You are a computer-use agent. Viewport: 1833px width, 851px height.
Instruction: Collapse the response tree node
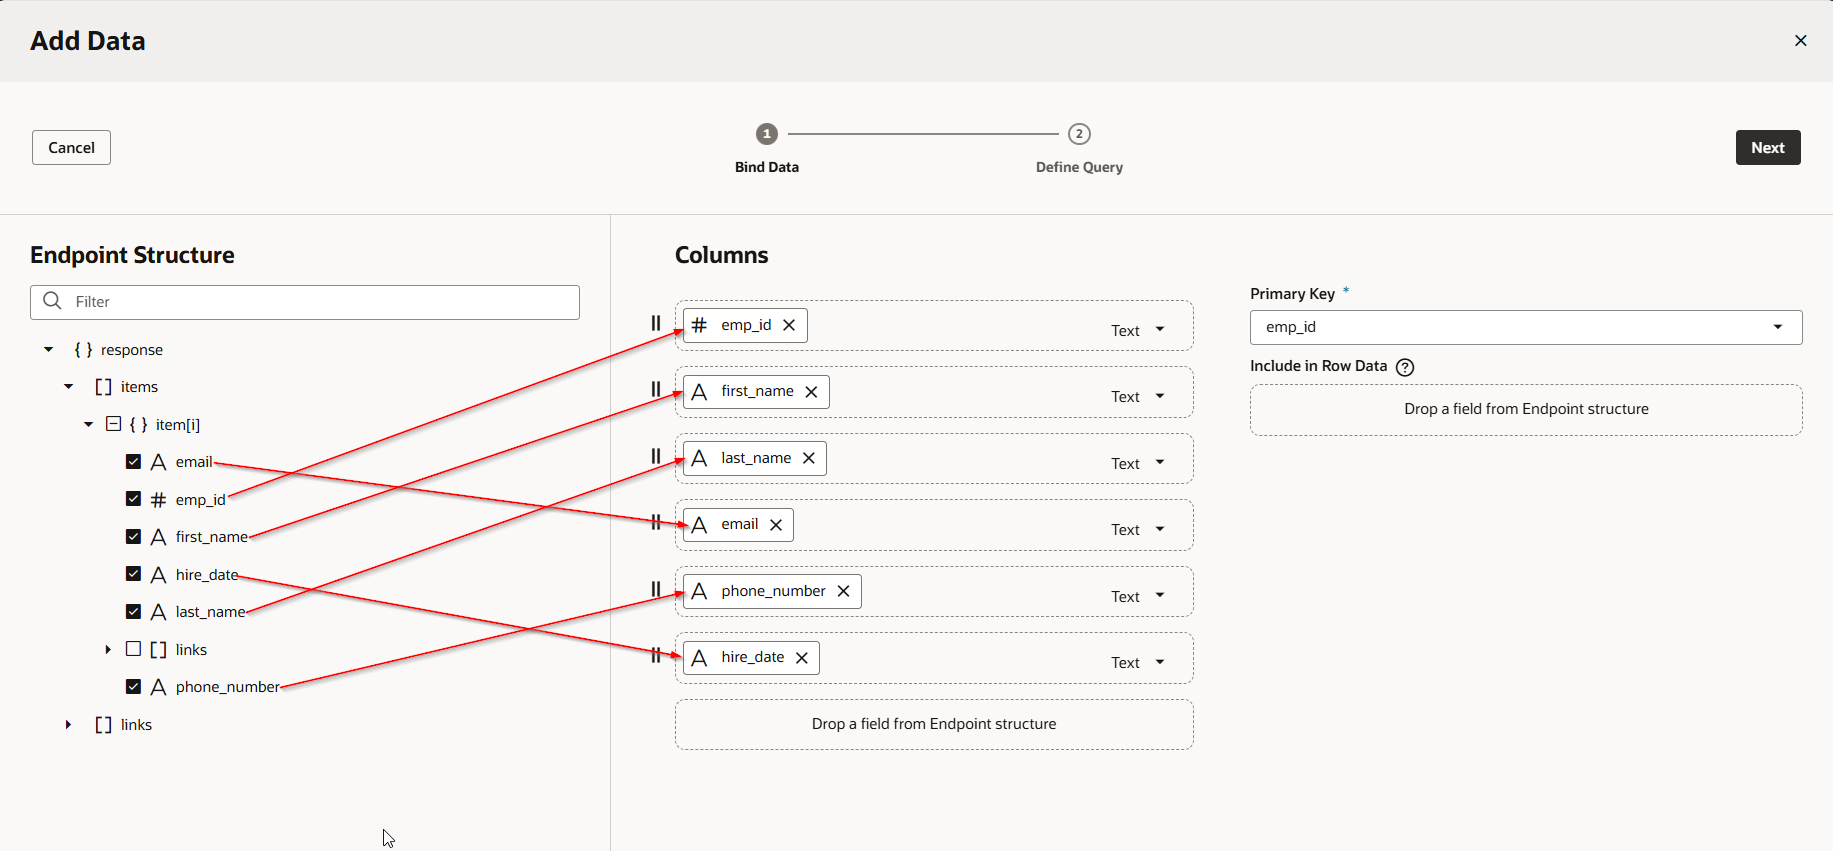coord(48,350)
